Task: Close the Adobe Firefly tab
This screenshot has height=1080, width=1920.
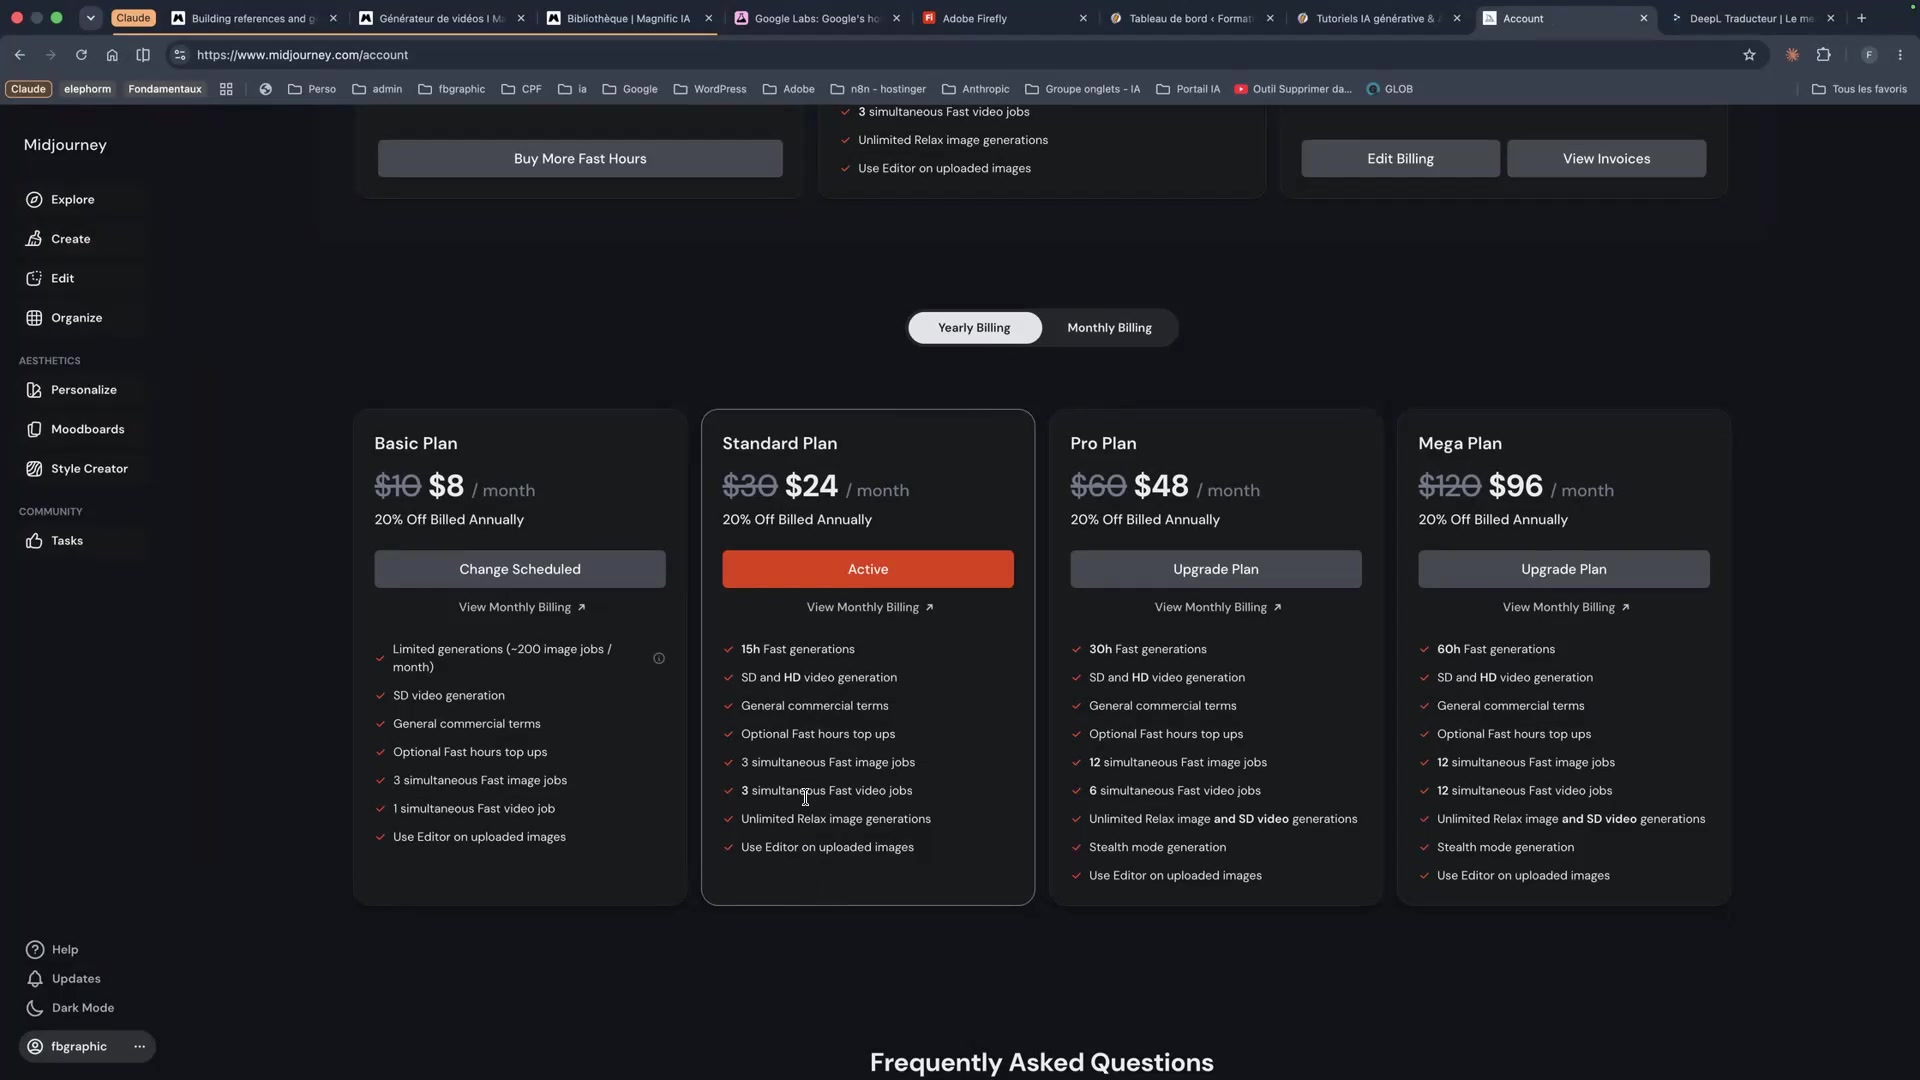Action: coord(1083,18)
